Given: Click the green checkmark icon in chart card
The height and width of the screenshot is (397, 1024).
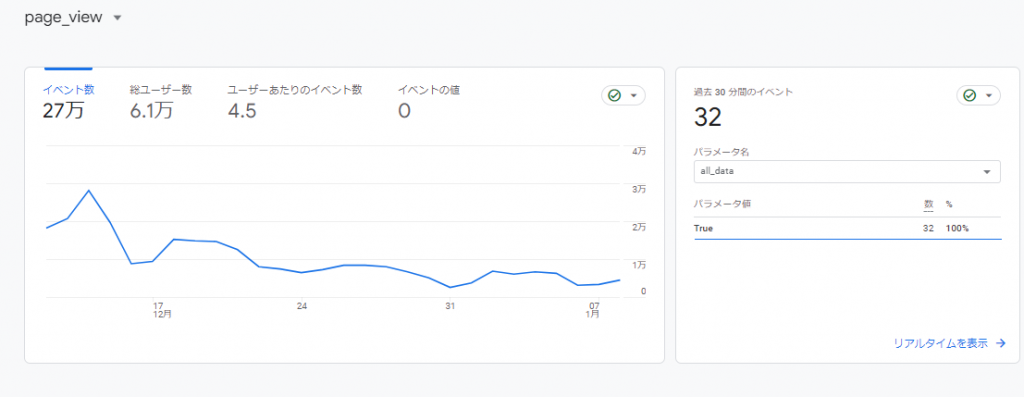Looking at the screenshot, I should point(614,95).
